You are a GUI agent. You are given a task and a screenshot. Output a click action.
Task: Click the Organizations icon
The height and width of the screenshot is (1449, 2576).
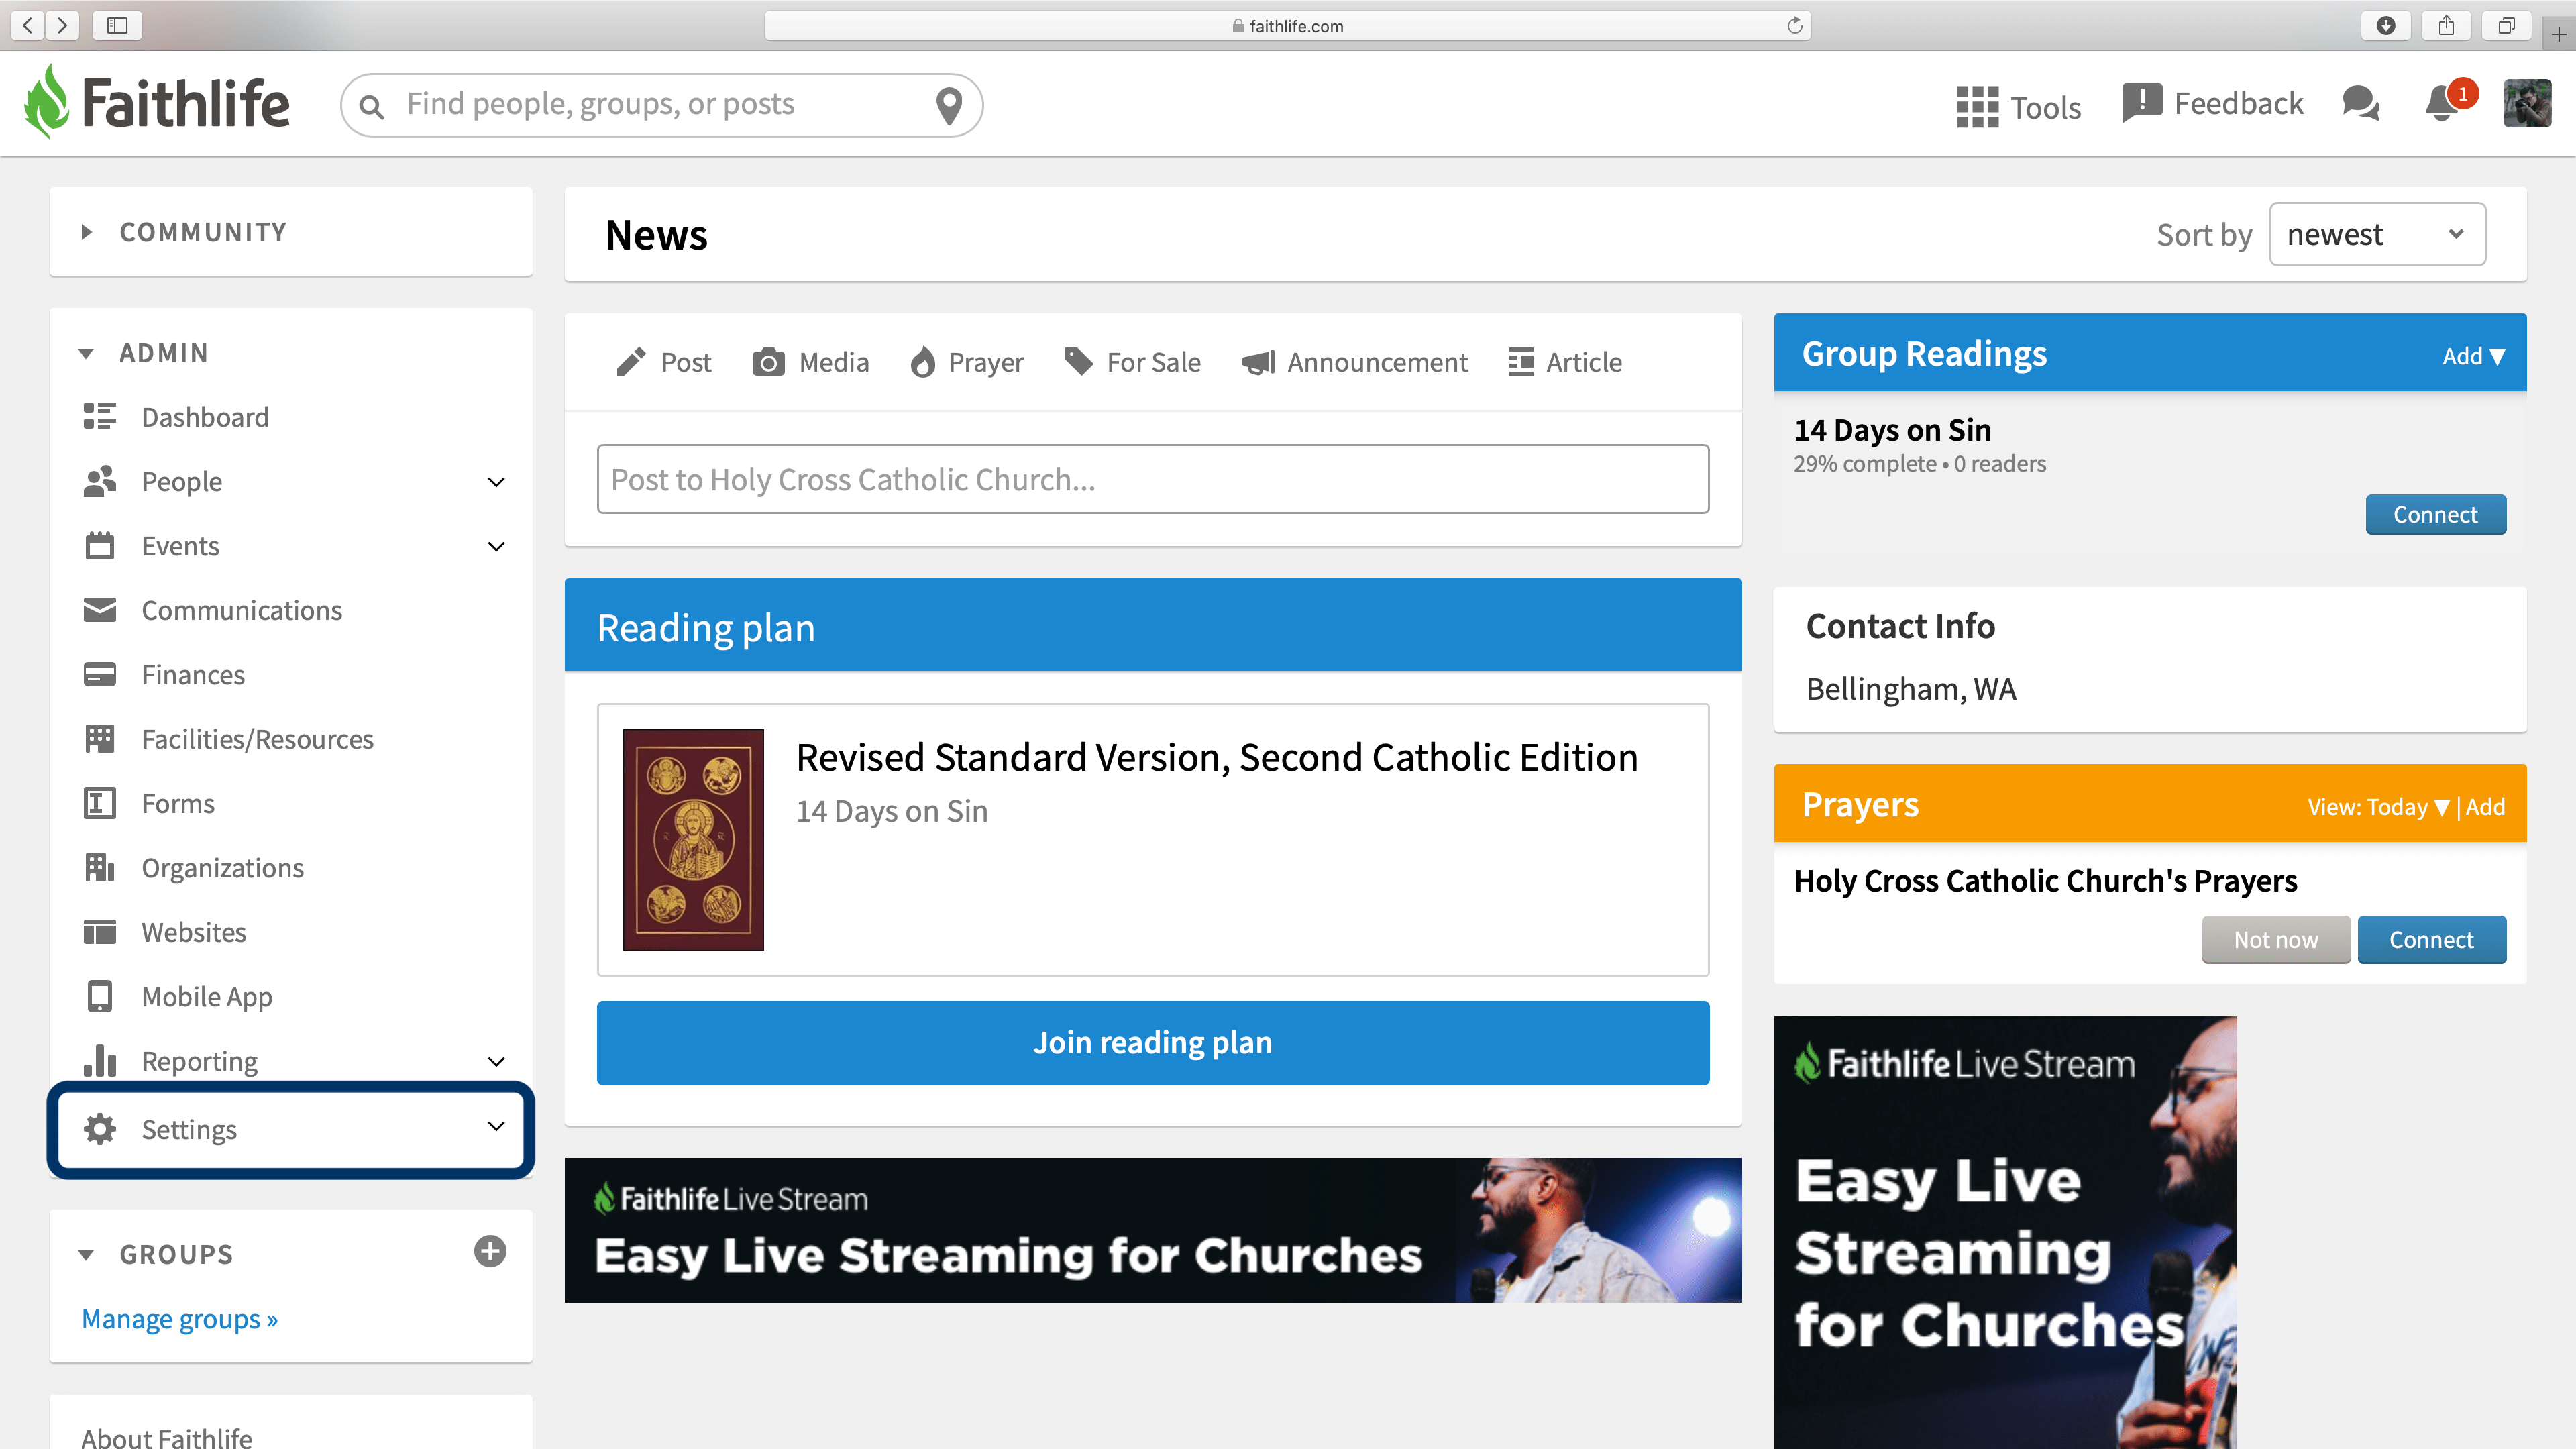pyautogui.click(x=100, y=868)
